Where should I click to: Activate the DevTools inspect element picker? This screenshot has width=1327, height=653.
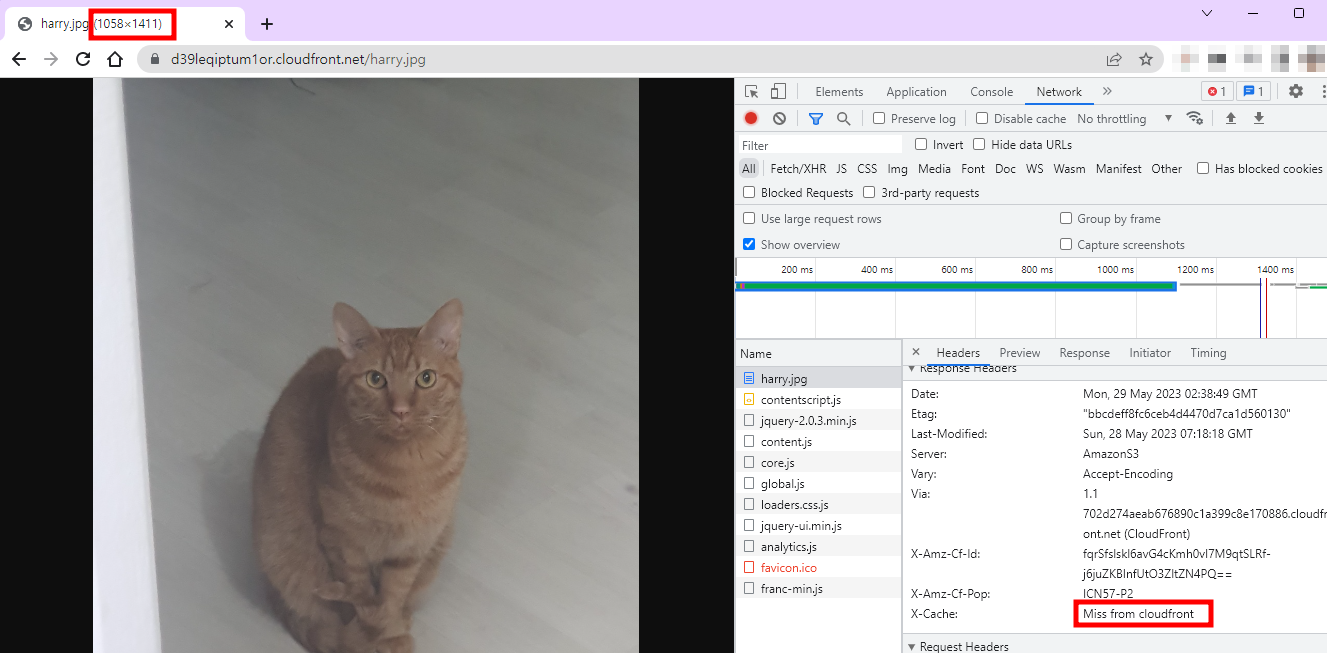[x=752, y=91]
